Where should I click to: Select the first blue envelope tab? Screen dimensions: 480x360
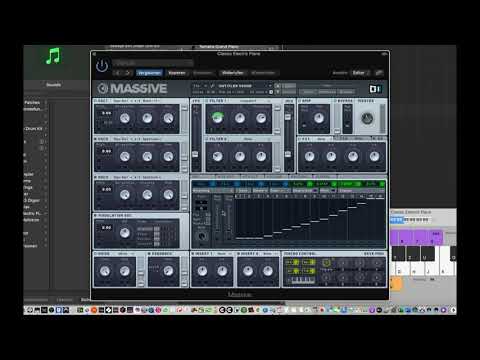[x=205, y=184]
